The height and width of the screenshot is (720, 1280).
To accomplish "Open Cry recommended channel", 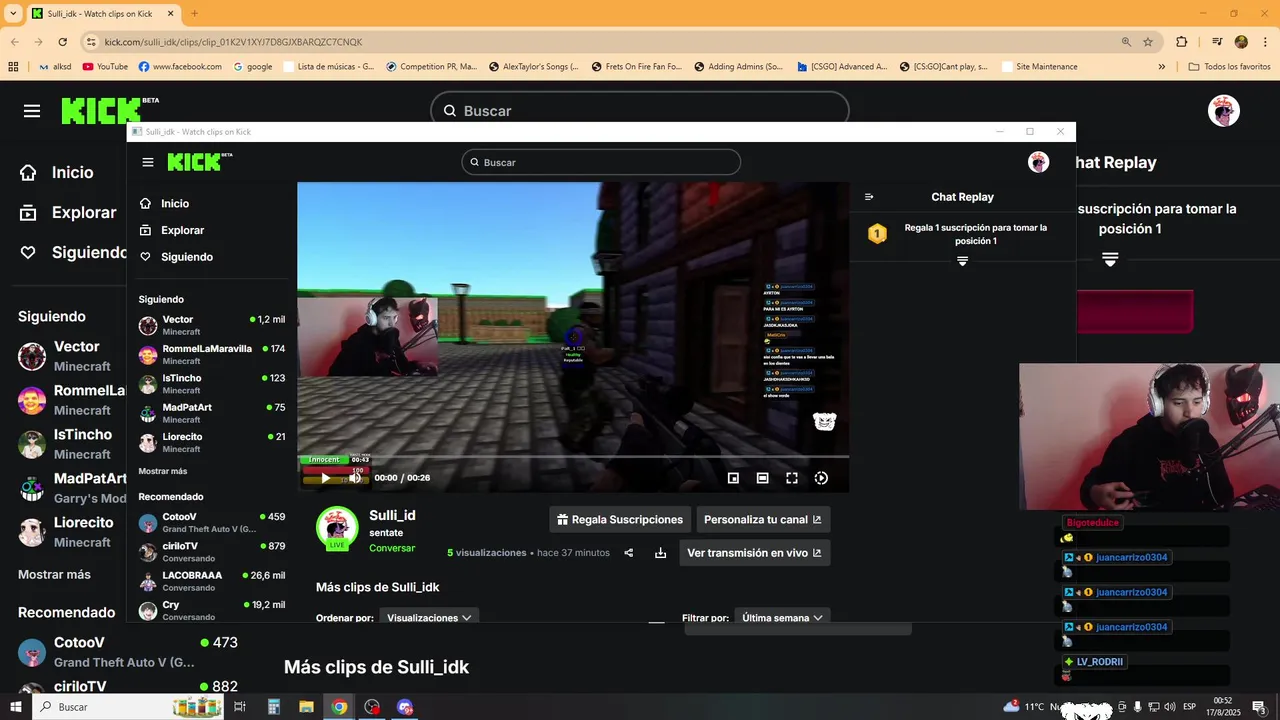I will [x=212, y=610].
